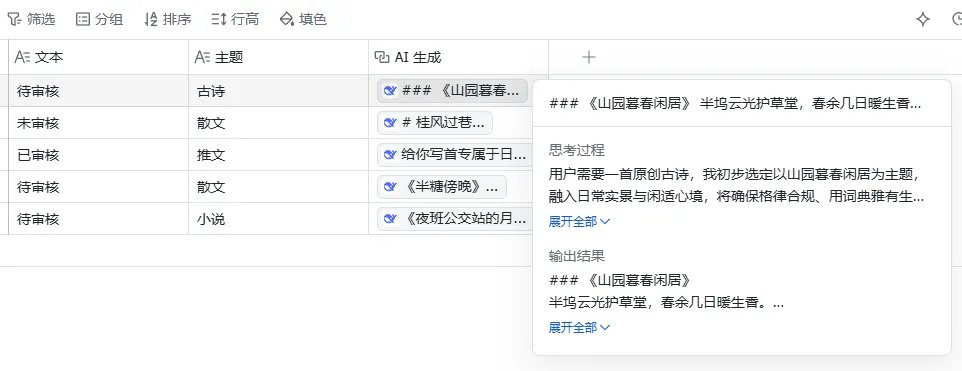The image size is (962, 371).
Task: Expand the full 输出结果 section
Action: 579,328
